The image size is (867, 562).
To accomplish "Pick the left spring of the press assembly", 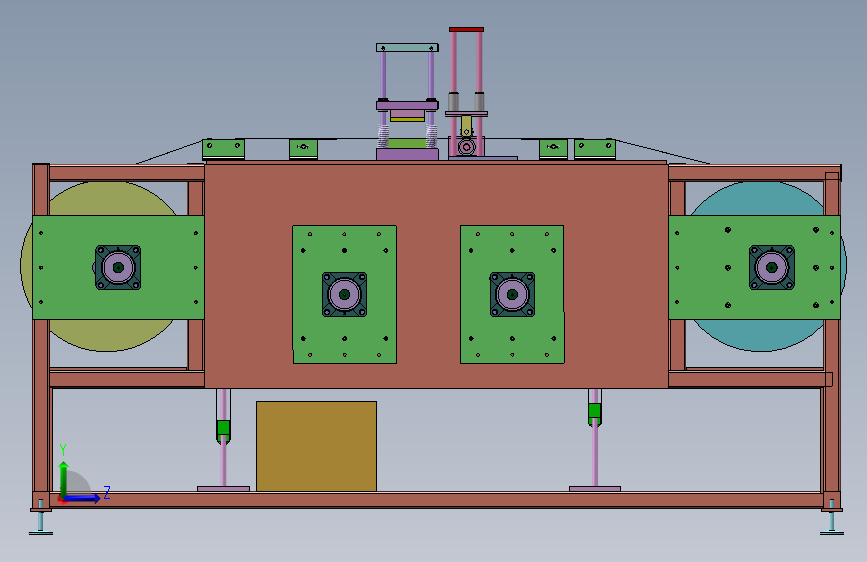I will click(x=383, y=137).
